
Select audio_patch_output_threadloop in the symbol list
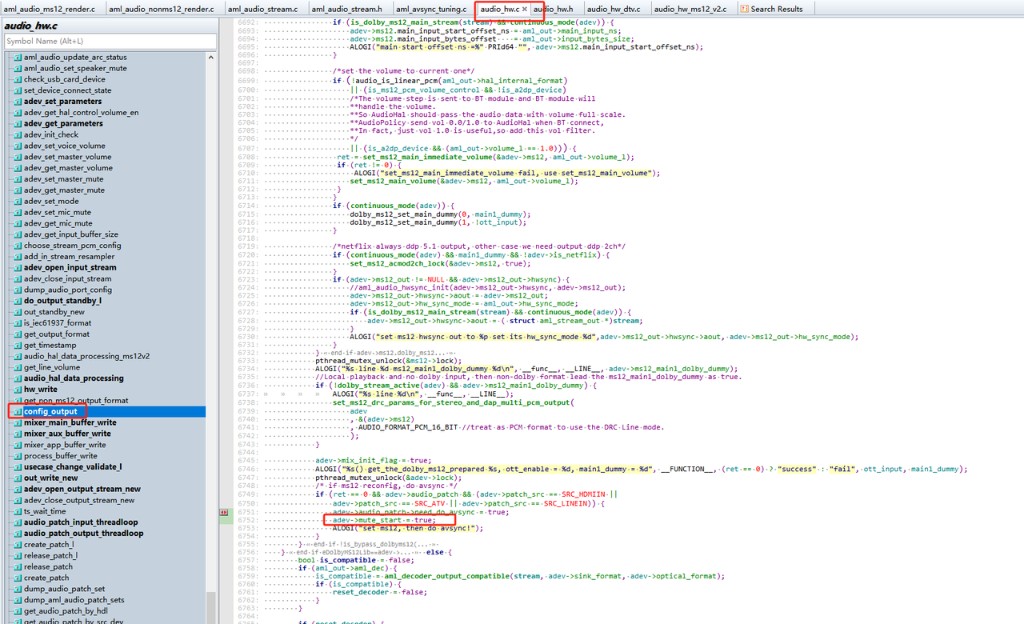coord(84,535)
